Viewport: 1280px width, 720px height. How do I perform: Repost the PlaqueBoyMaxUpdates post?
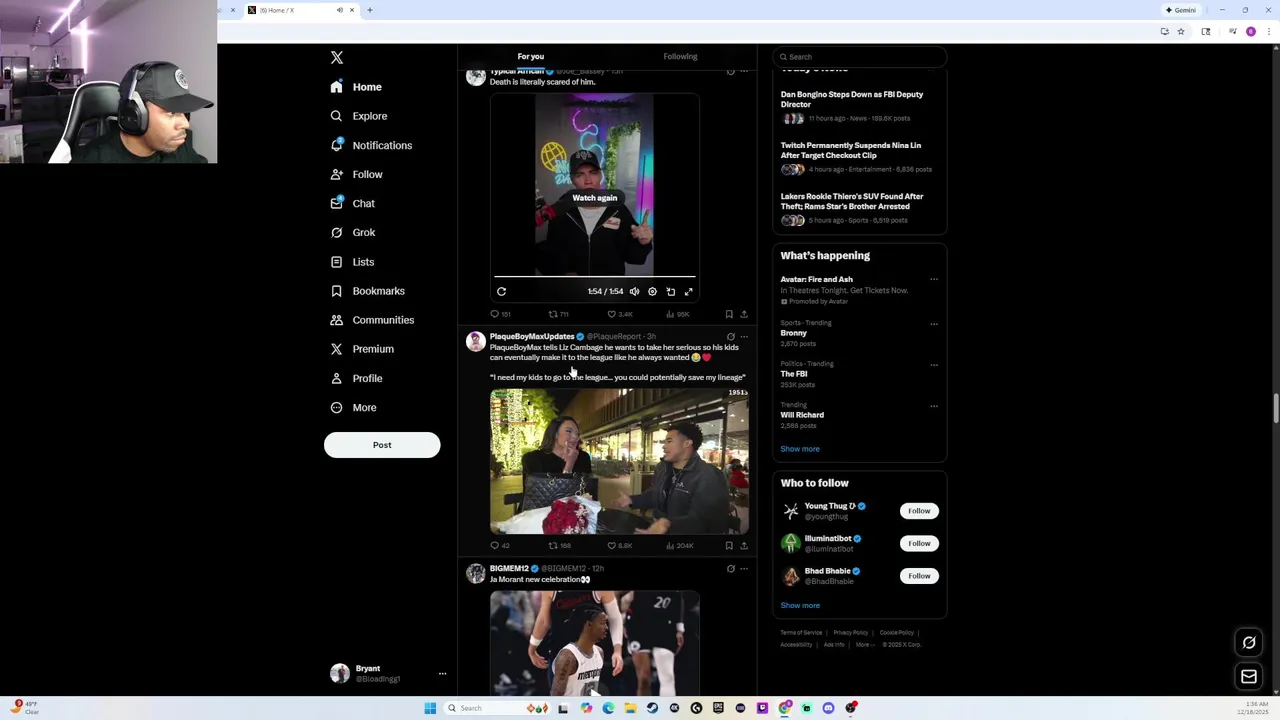559,546
